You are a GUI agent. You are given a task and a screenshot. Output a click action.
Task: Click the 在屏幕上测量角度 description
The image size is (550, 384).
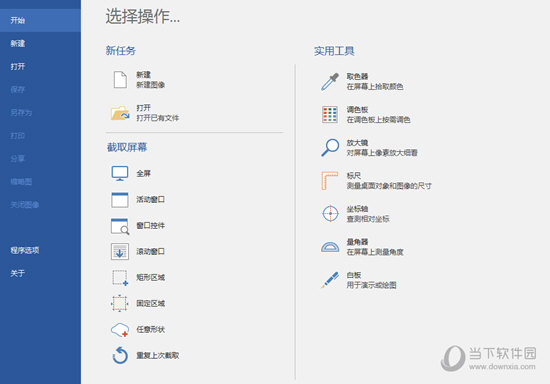(375, 252)
